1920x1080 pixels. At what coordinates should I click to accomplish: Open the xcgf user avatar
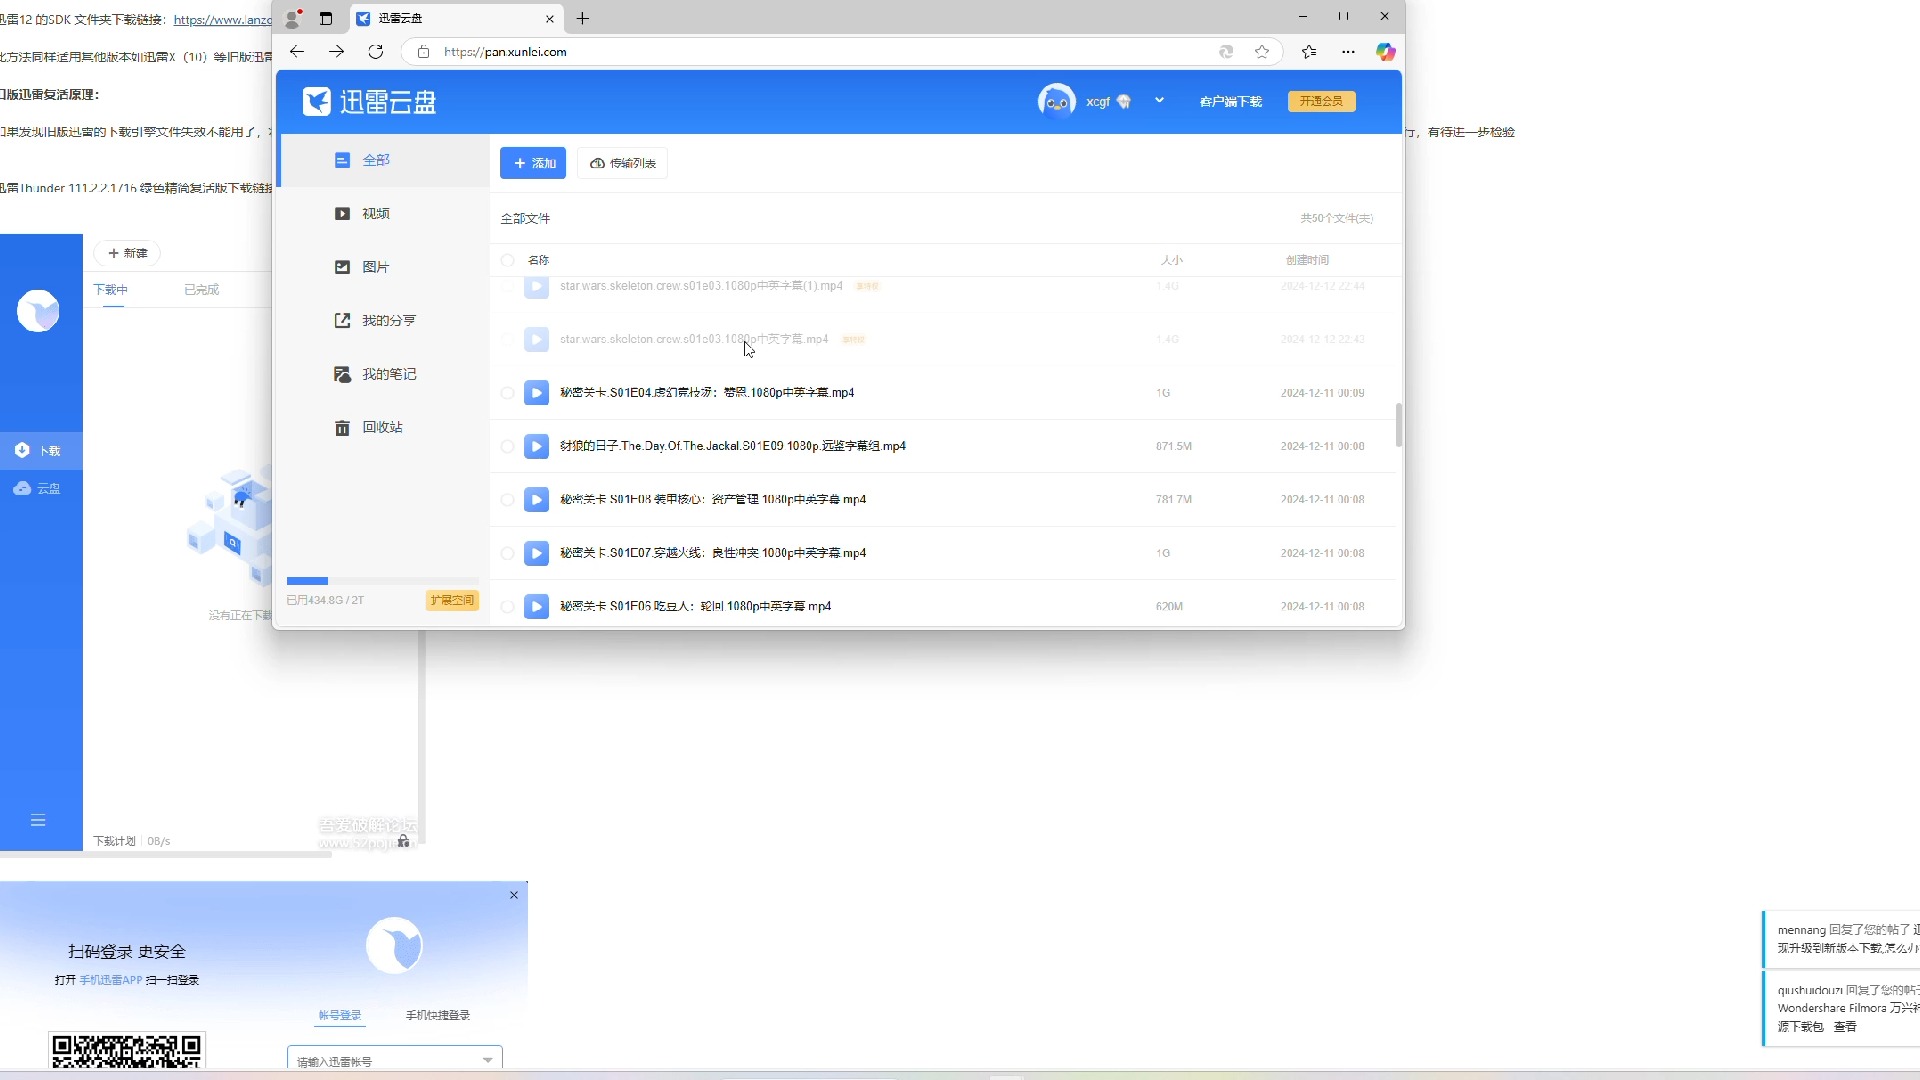point(1057,101)
